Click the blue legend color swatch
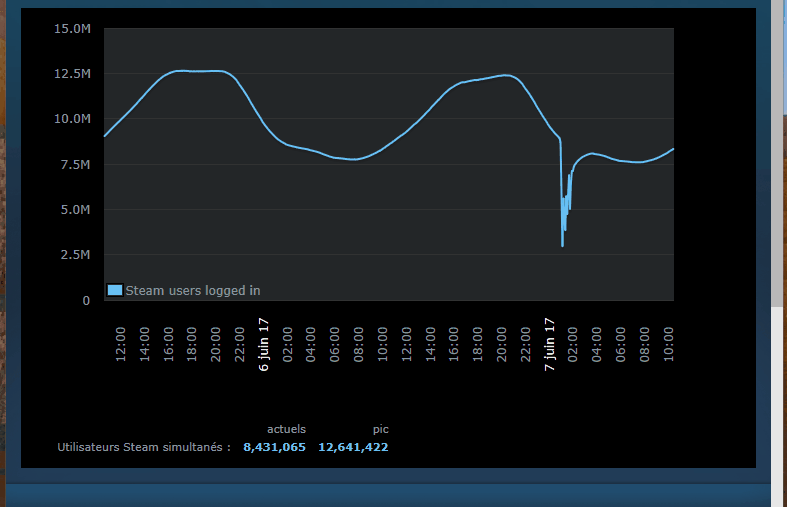The height and width of the screenshot is (507, 787). point(115,290)
